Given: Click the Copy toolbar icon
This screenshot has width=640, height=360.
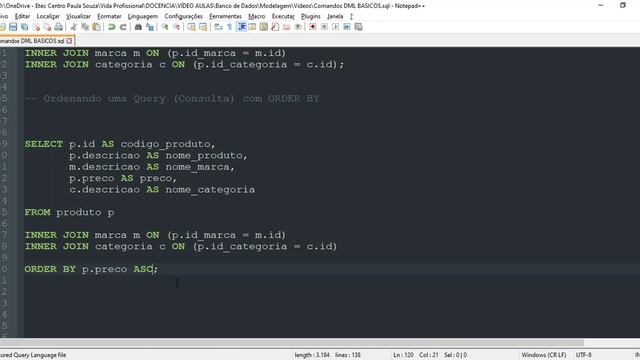Looking at the screenshot, I should (x=85, y=27).
